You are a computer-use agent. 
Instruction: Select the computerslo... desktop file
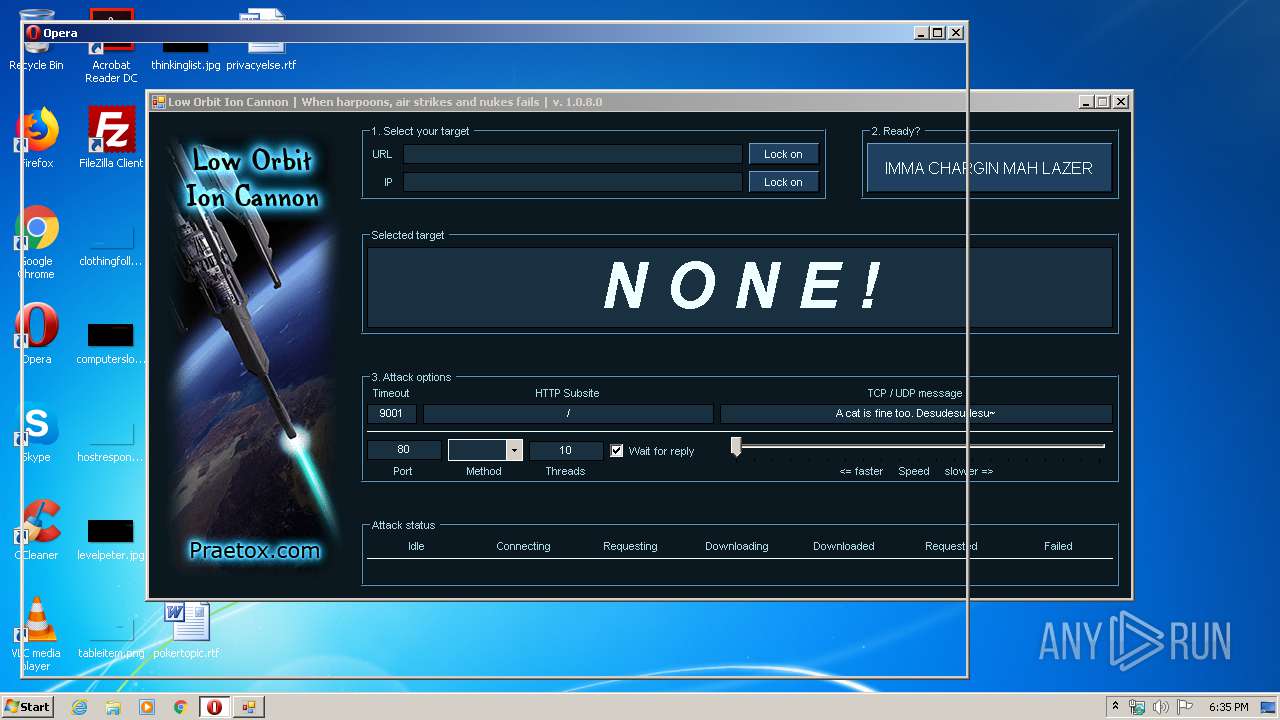111,344
